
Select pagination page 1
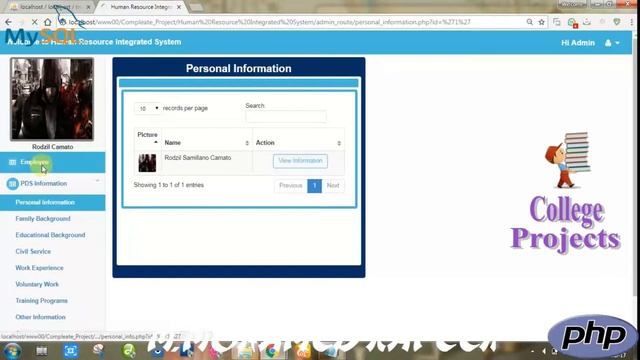click(314, 186)
